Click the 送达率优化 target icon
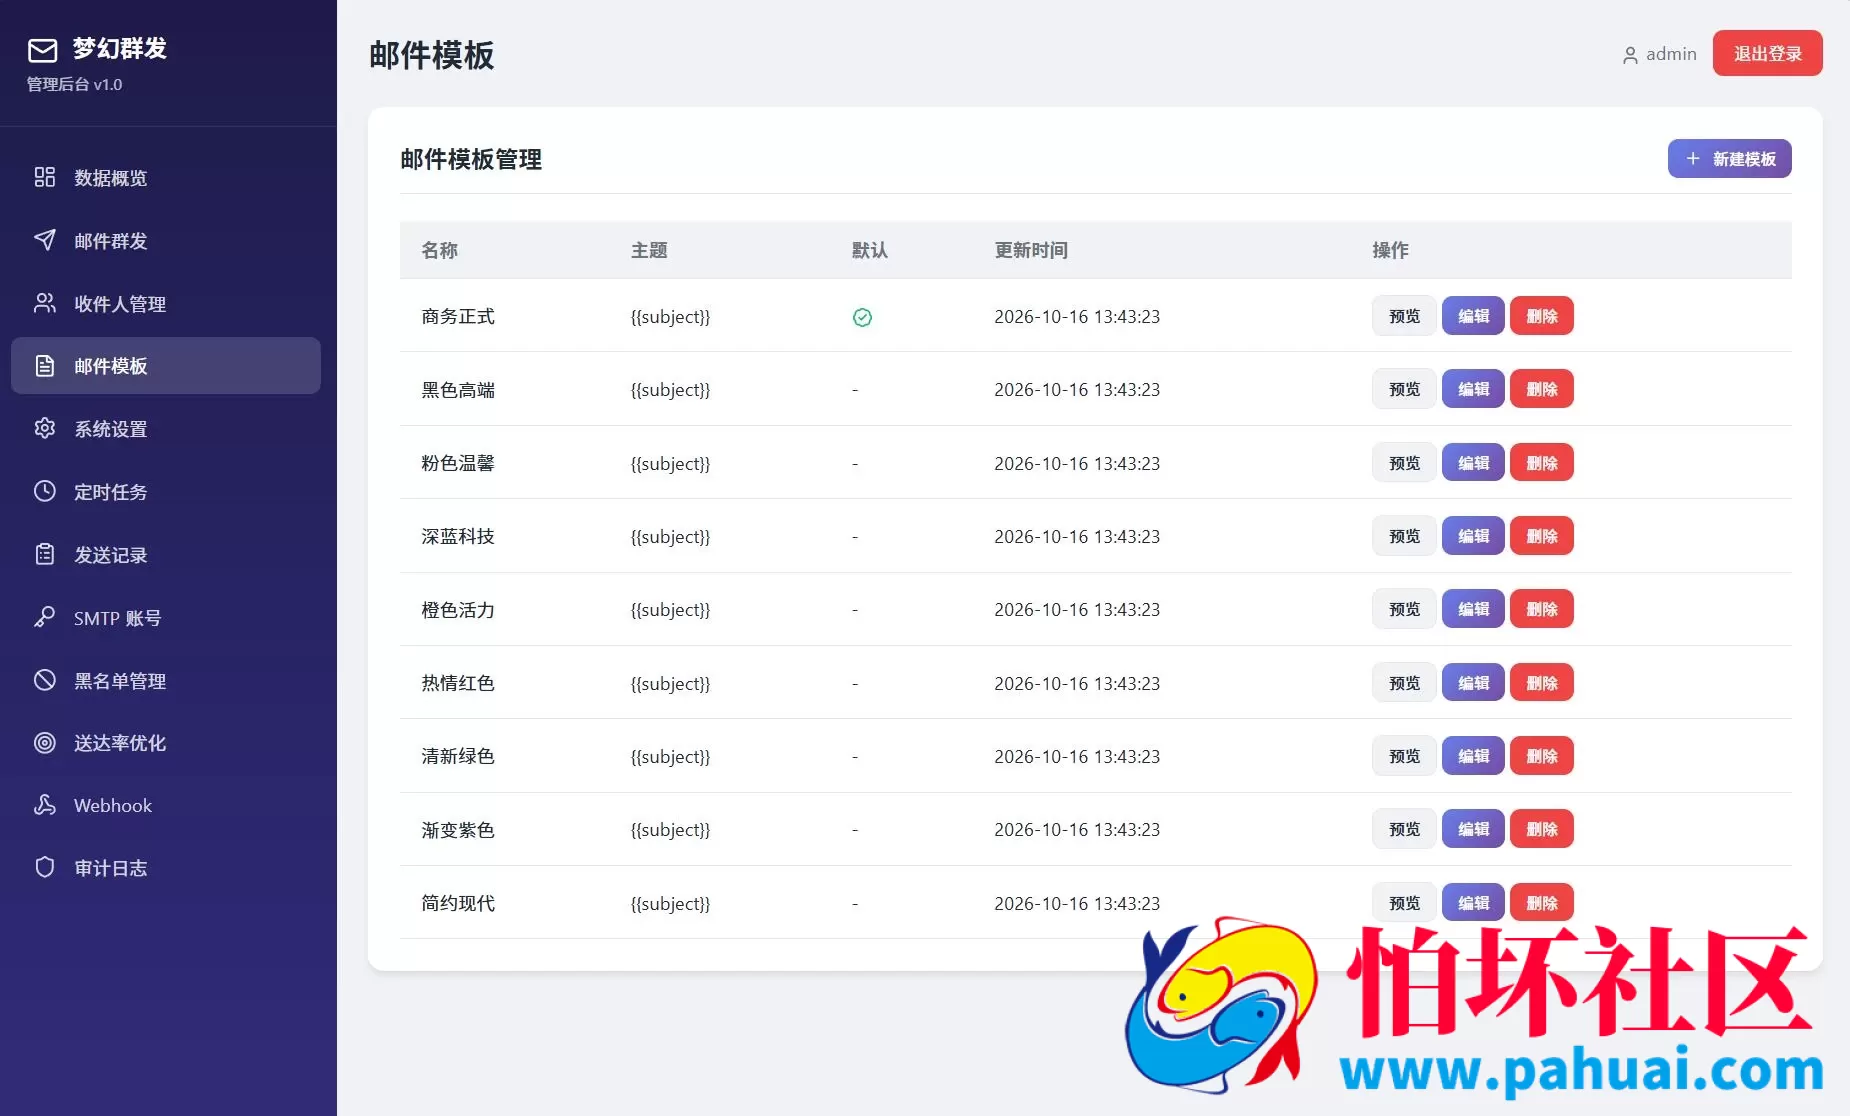This screenshot has width=1850, height=1116. click(45, 742)
